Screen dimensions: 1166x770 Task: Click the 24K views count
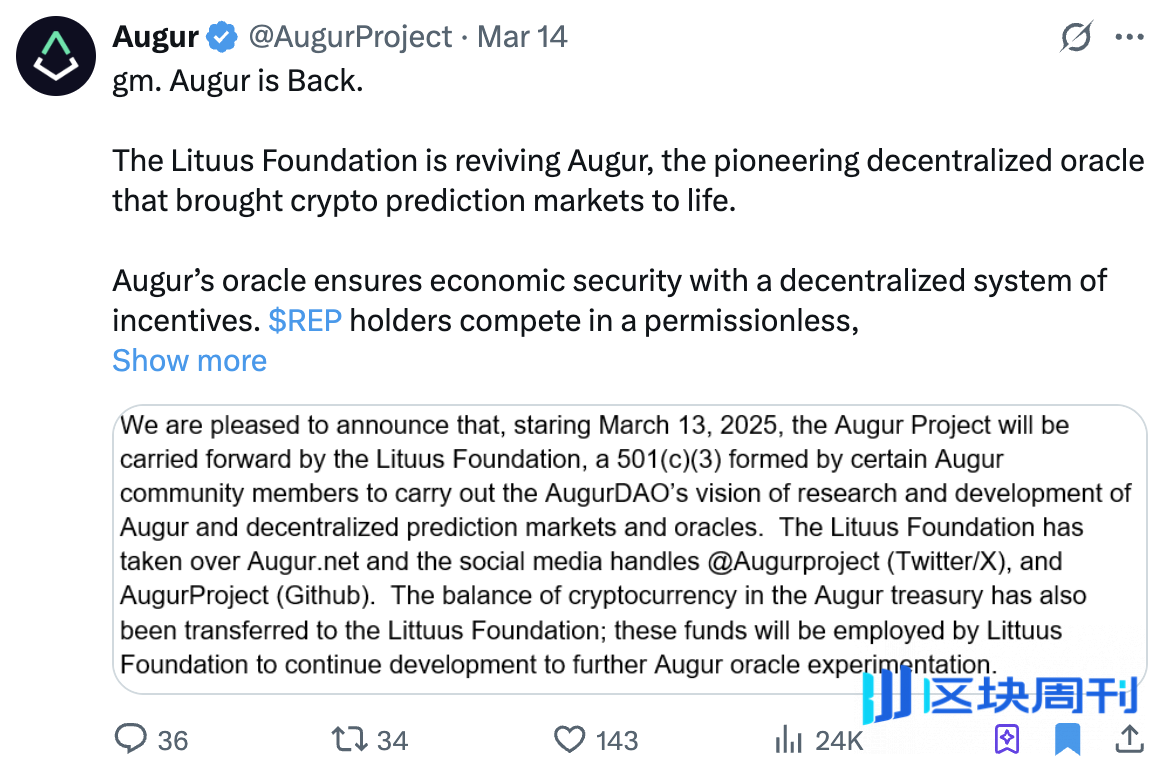click(838, 740)
